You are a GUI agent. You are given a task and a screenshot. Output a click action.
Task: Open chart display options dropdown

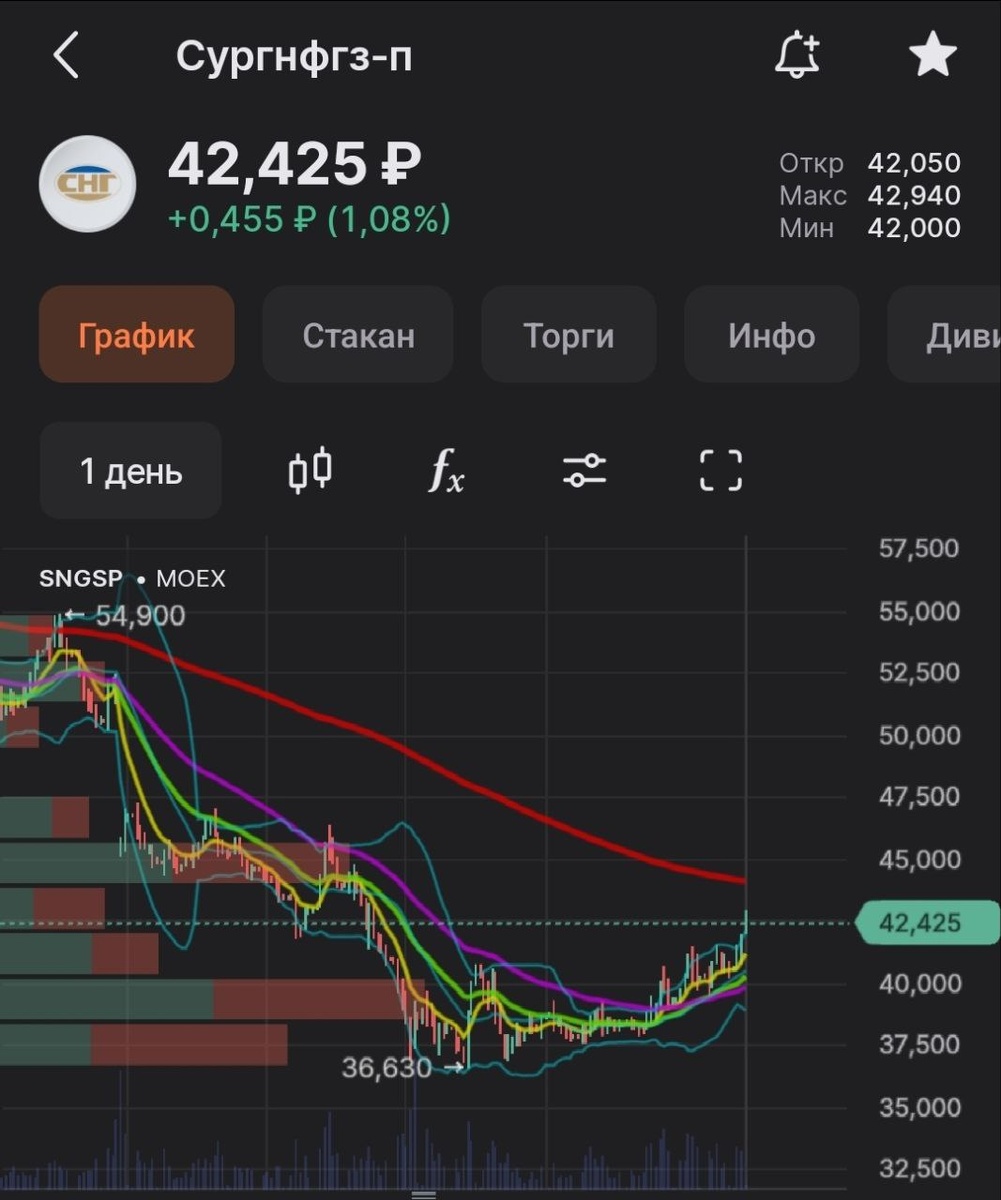pos(584,470)
